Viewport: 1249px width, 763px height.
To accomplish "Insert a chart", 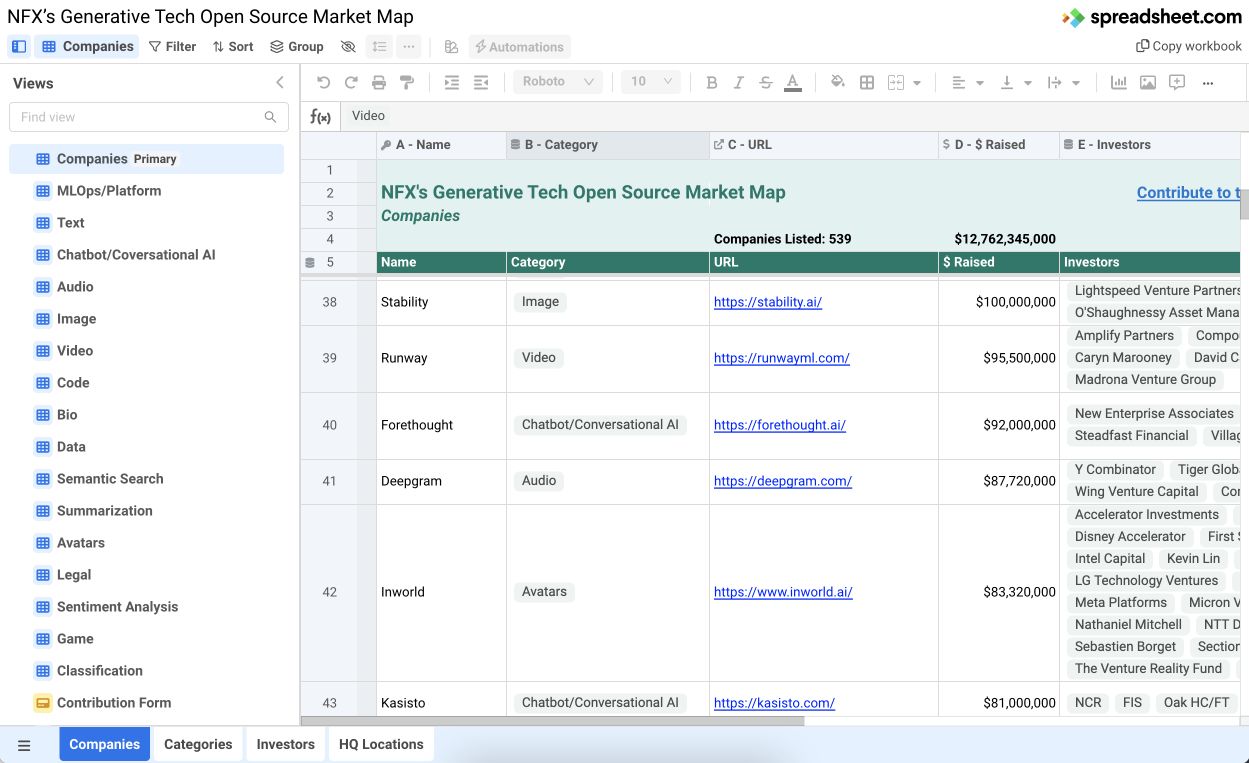I will (x=1118, y=82).
